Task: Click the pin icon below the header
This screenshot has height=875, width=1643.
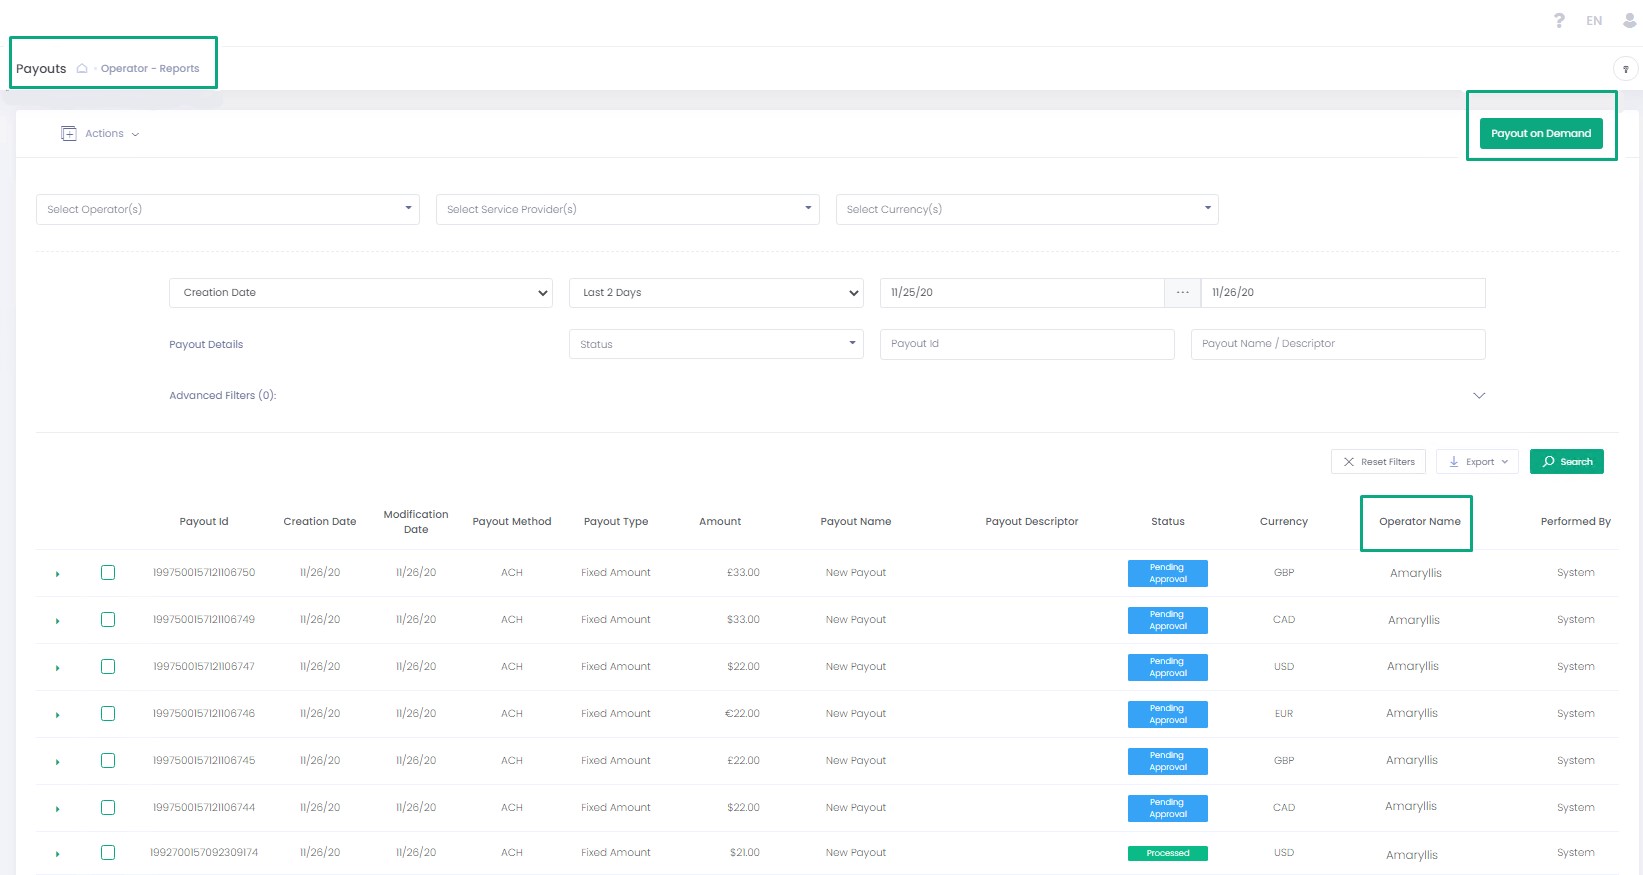Action: pyautogui.click(x=1625, y=69)
